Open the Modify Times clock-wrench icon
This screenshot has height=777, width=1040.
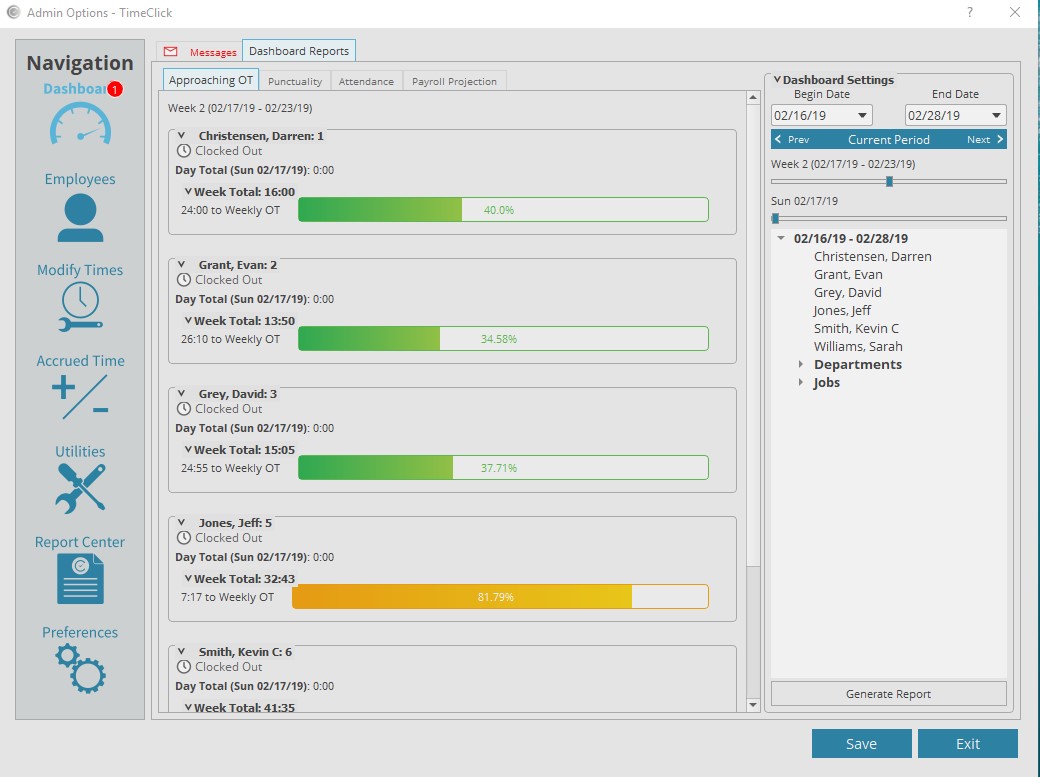80,307
